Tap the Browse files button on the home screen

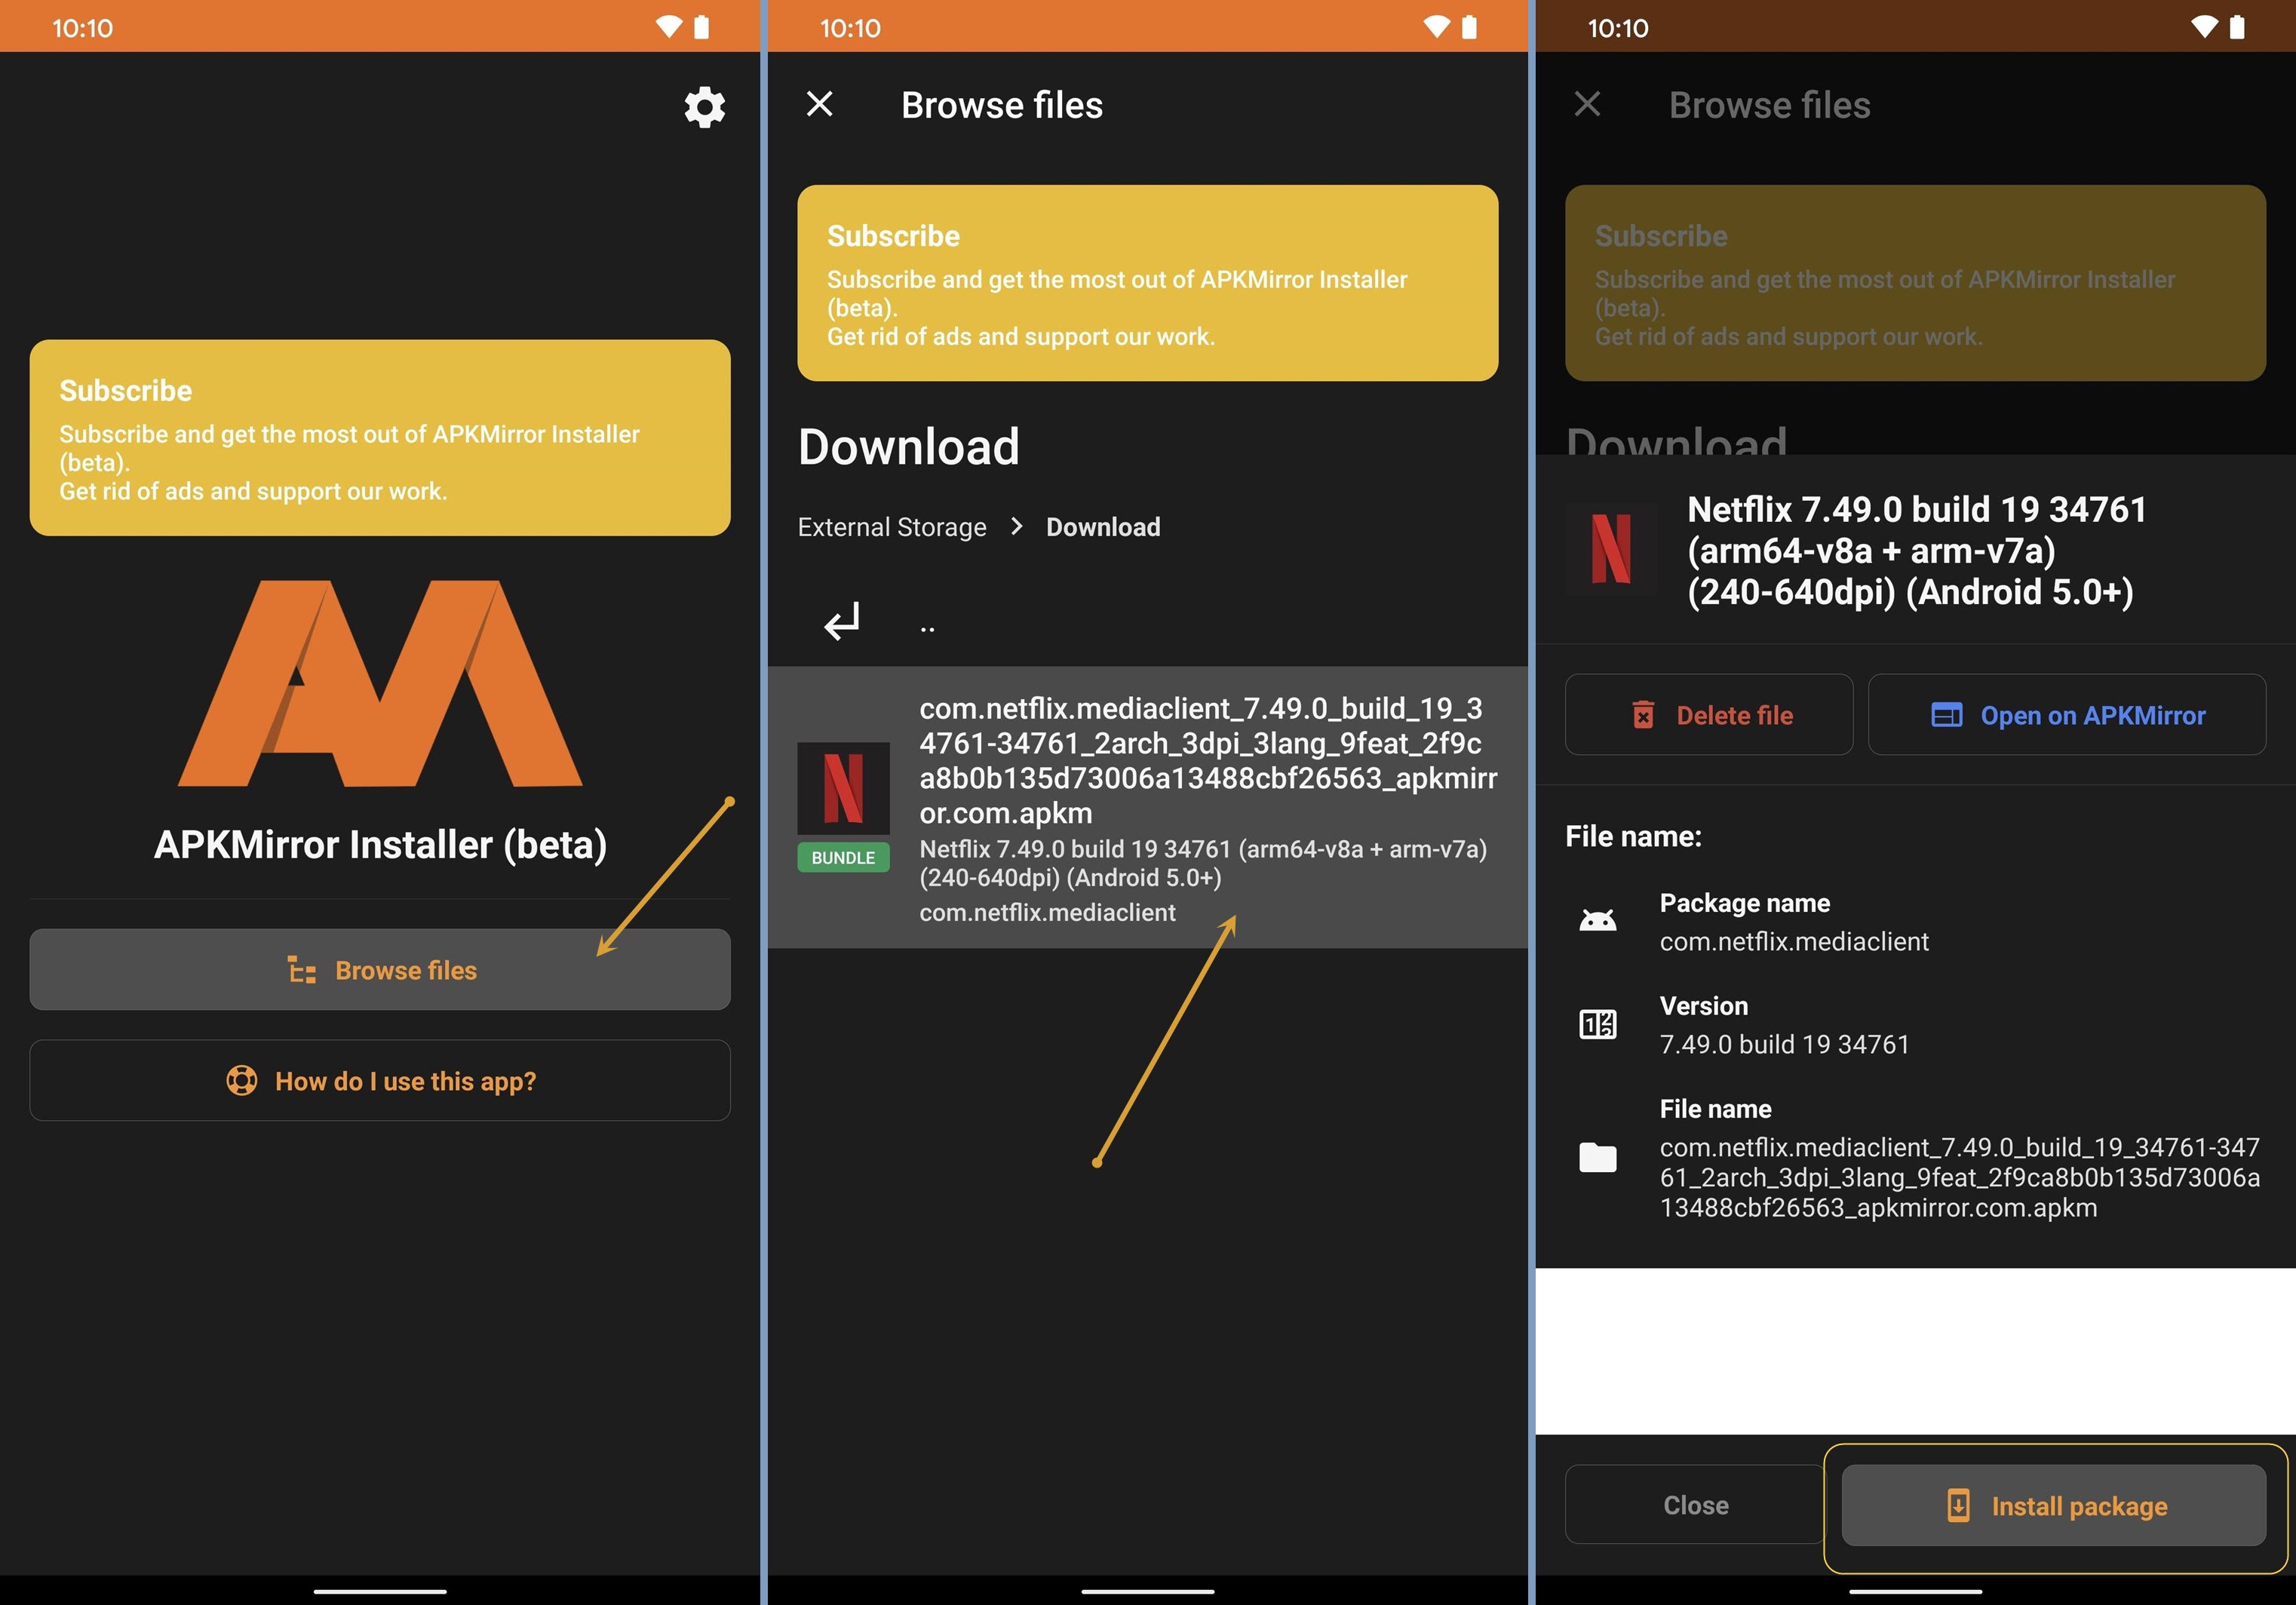pyautogui.click(x=380, y=969)
